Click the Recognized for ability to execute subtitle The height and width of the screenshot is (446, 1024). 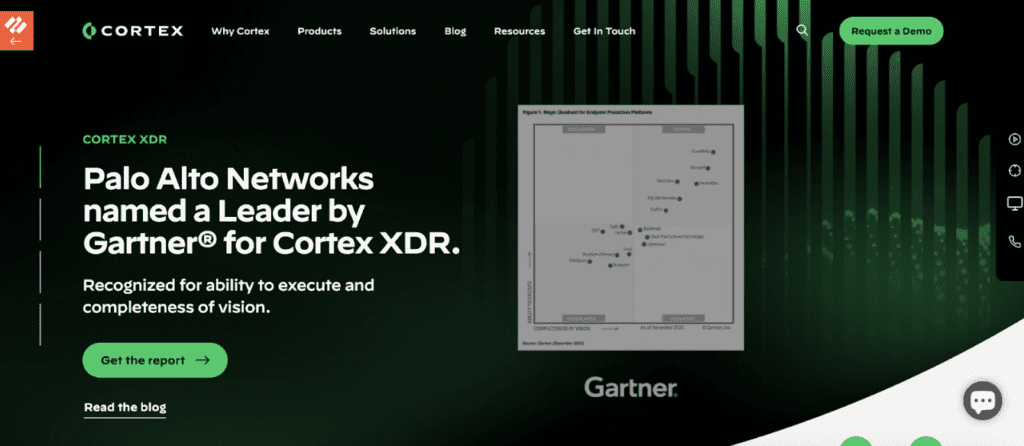tap(229, 296)
